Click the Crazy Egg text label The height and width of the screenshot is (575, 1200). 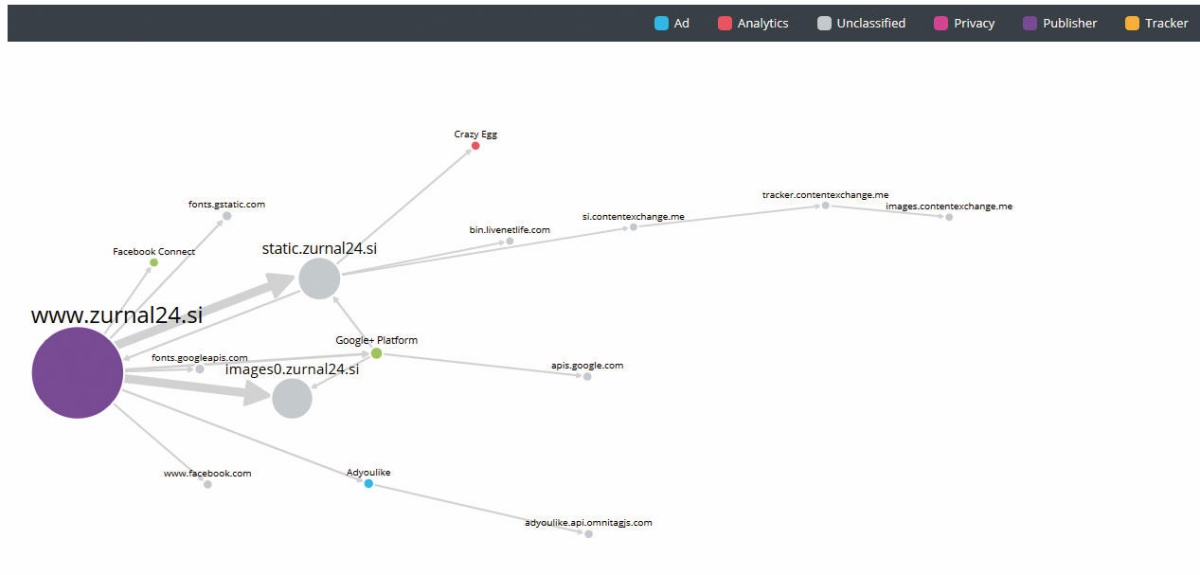[x=475, y=133]
